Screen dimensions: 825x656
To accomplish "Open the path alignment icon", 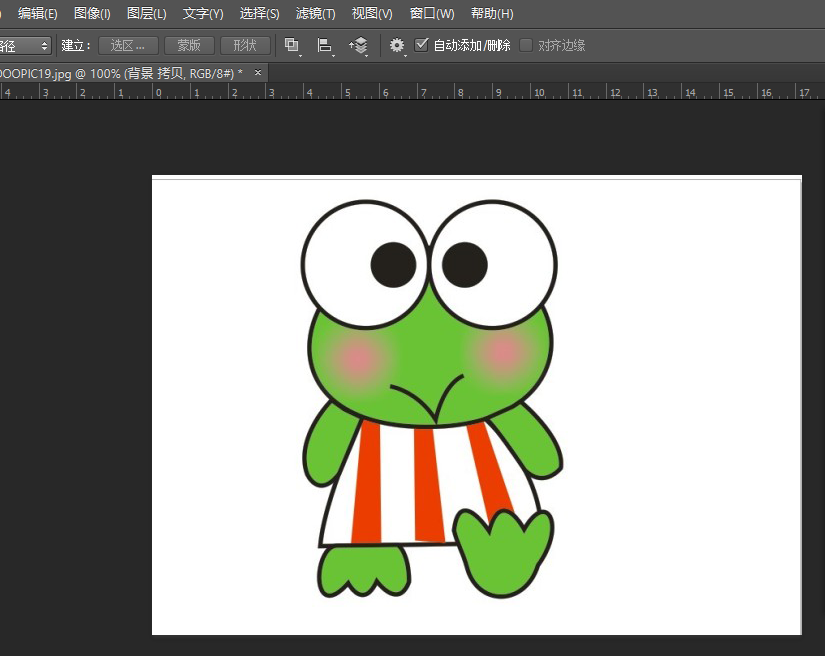I will tap(325, 46).
